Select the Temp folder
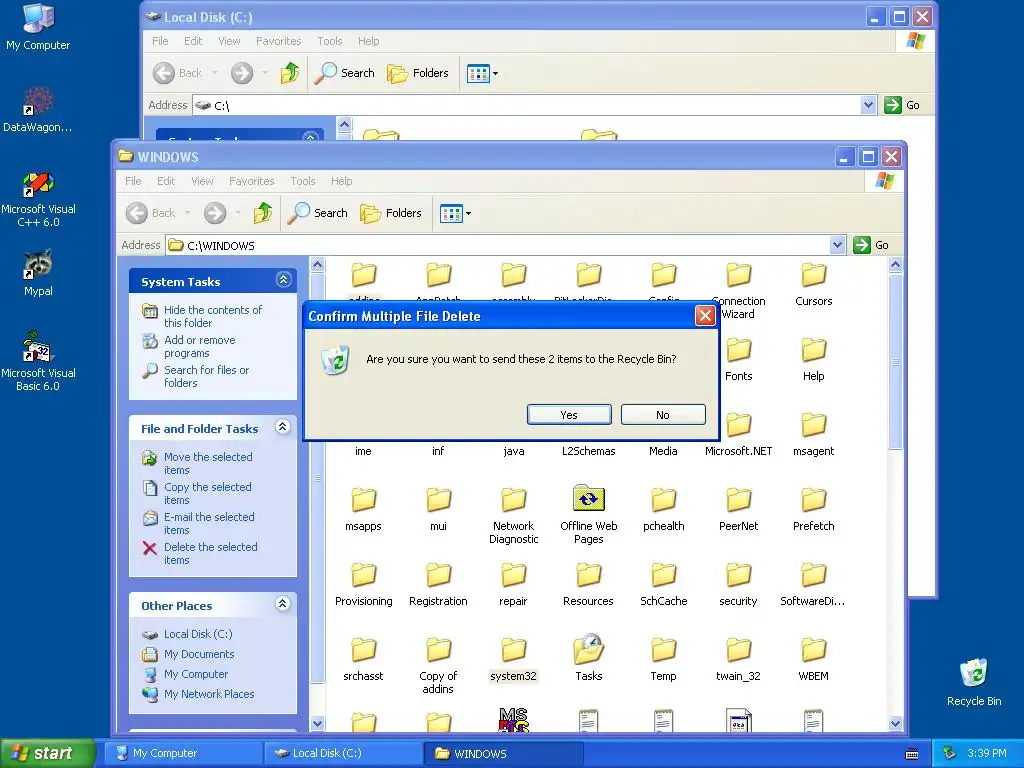This screenshot has height=768, width=1024. coord(664,658)
